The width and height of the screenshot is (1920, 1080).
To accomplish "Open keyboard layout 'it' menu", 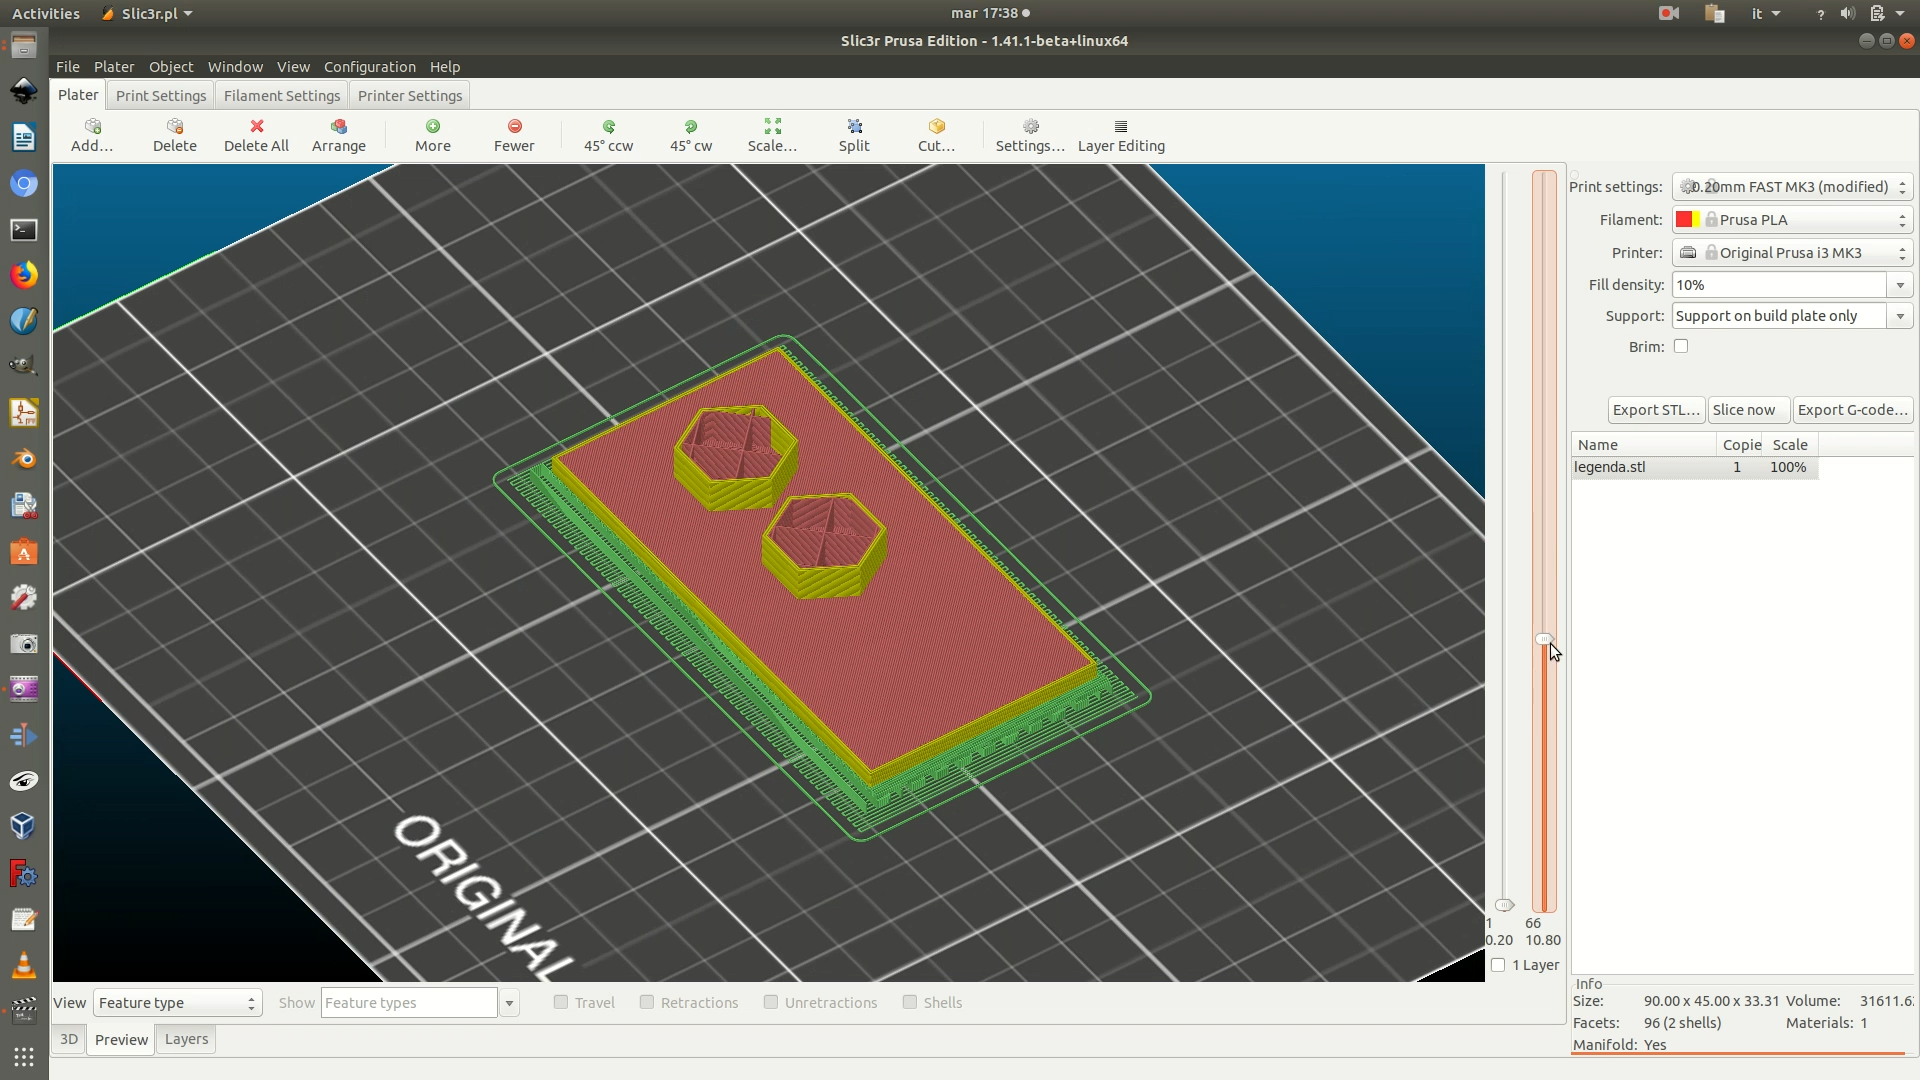I will [1766, 13].
